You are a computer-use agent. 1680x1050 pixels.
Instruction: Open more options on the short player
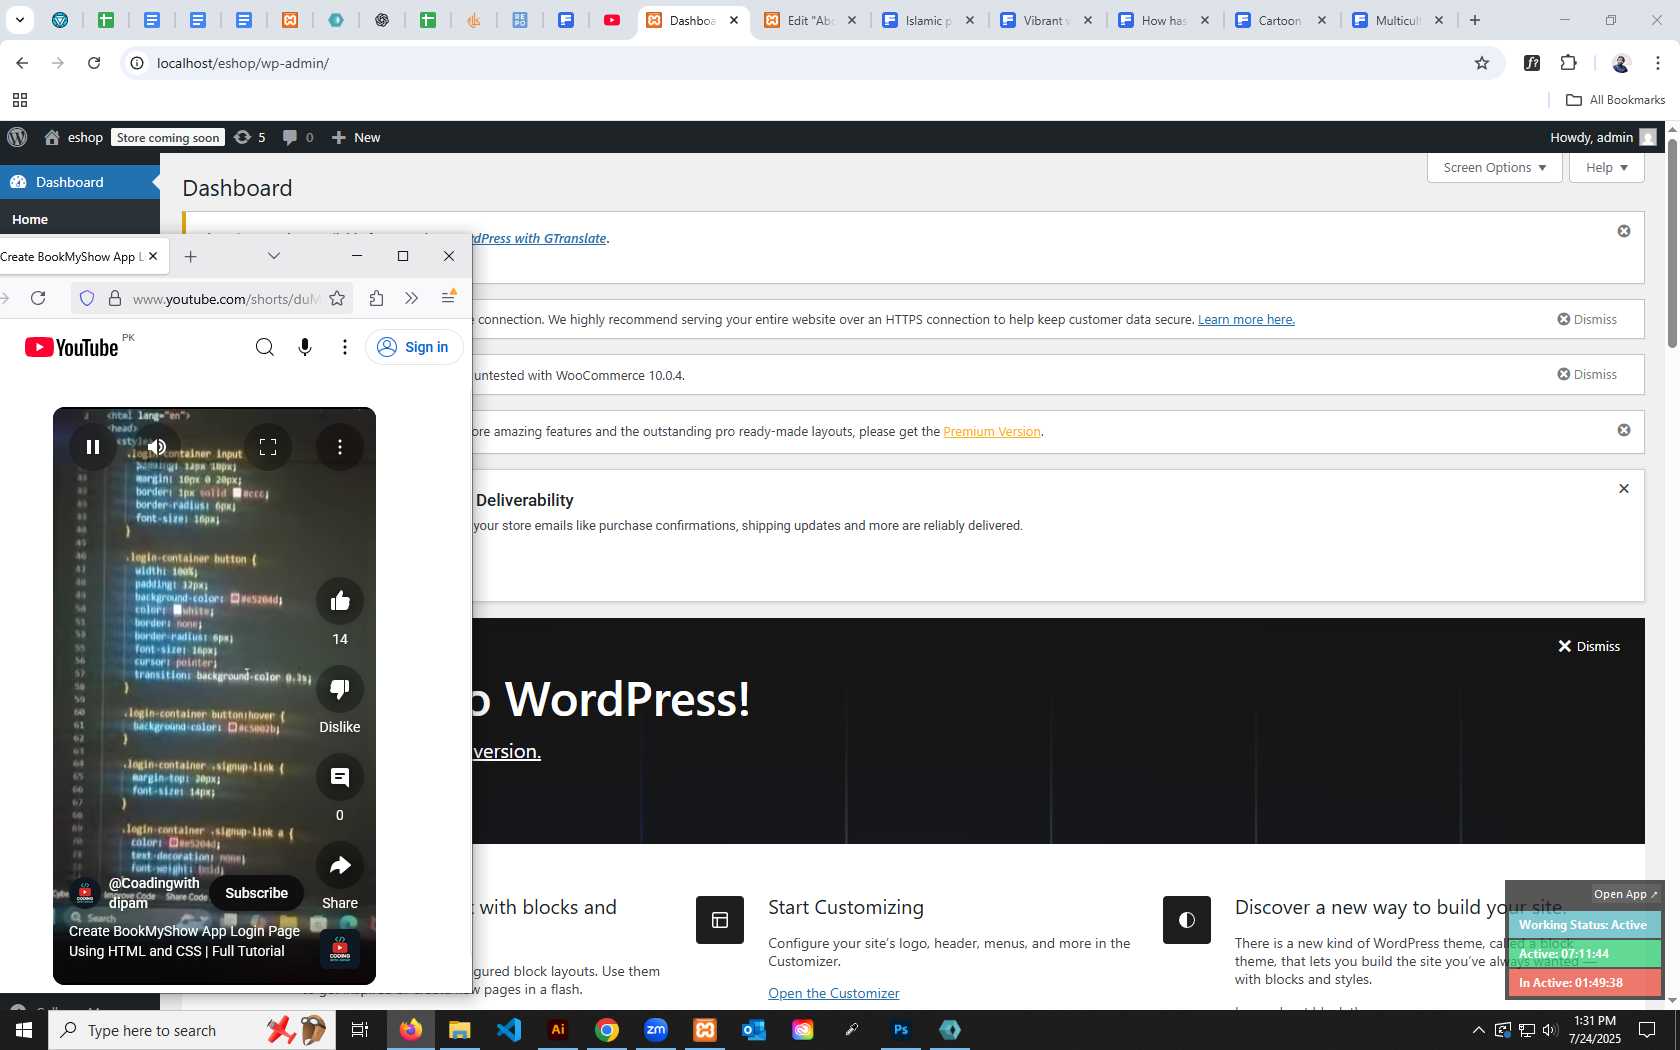[340, 447]
